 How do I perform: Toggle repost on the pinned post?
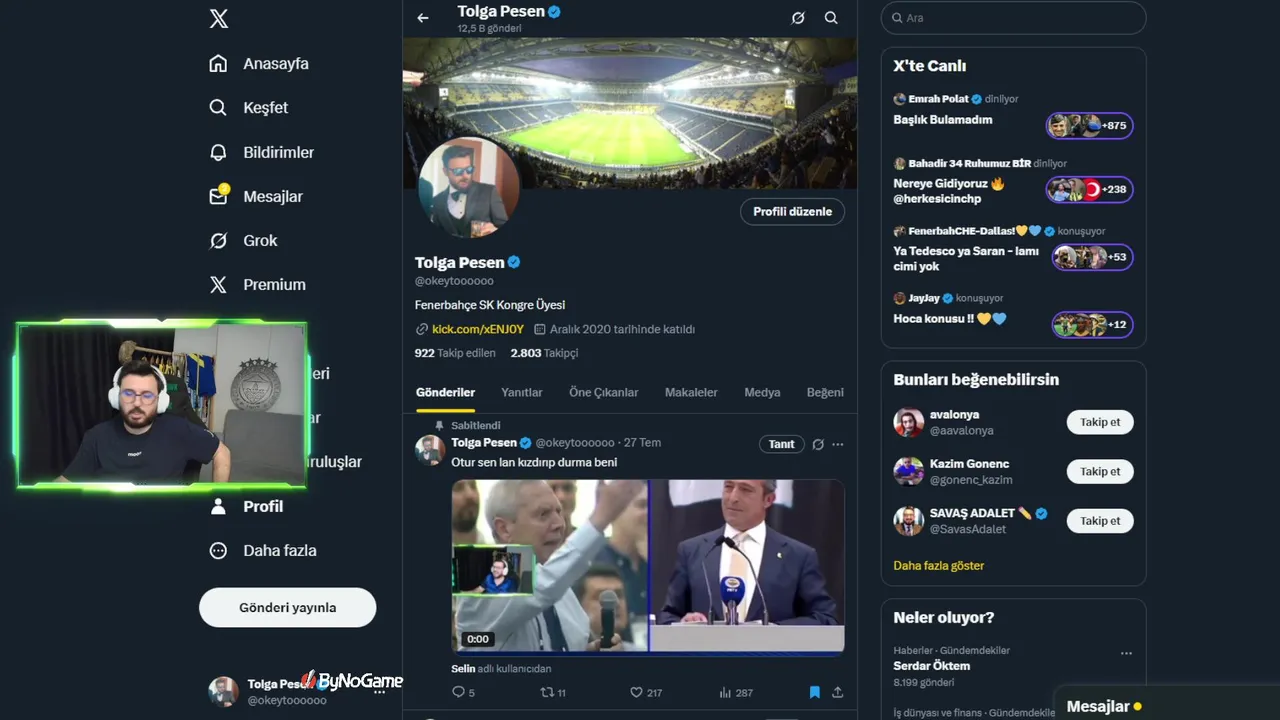point(547,692)
